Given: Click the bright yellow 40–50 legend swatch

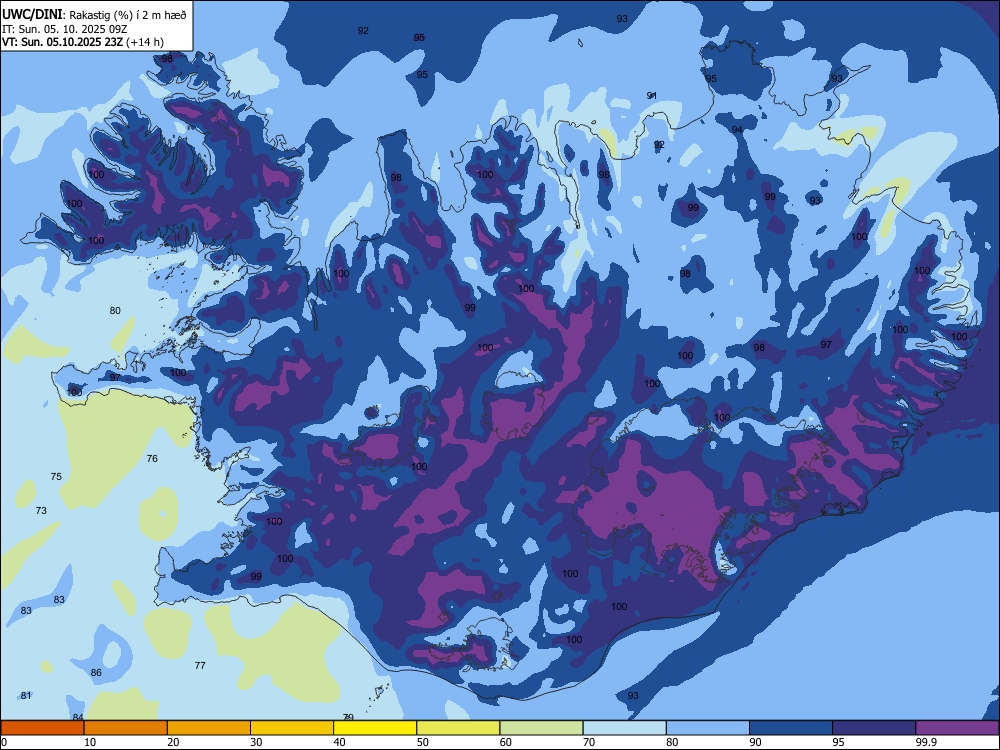Looking at the screenshot, I should [375, 728].
